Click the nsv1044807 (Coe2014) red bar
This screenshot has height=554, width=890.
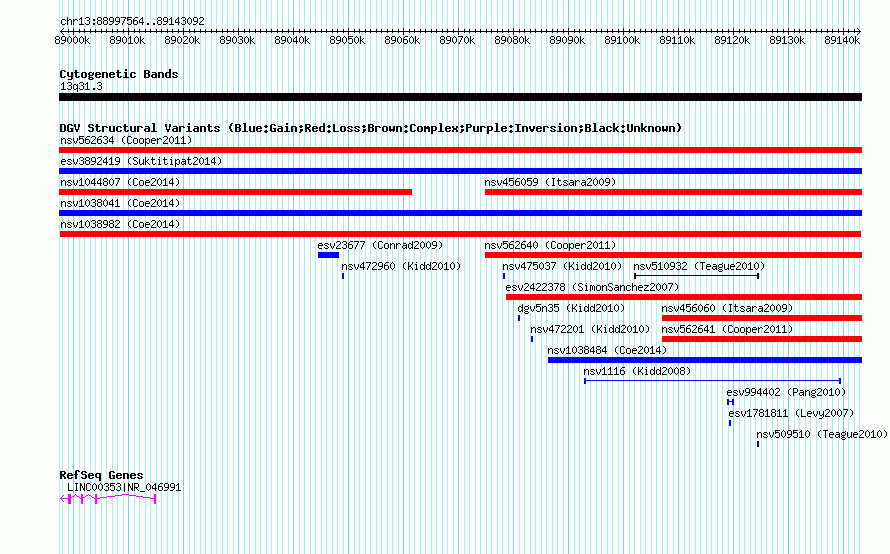coord(236,192)
